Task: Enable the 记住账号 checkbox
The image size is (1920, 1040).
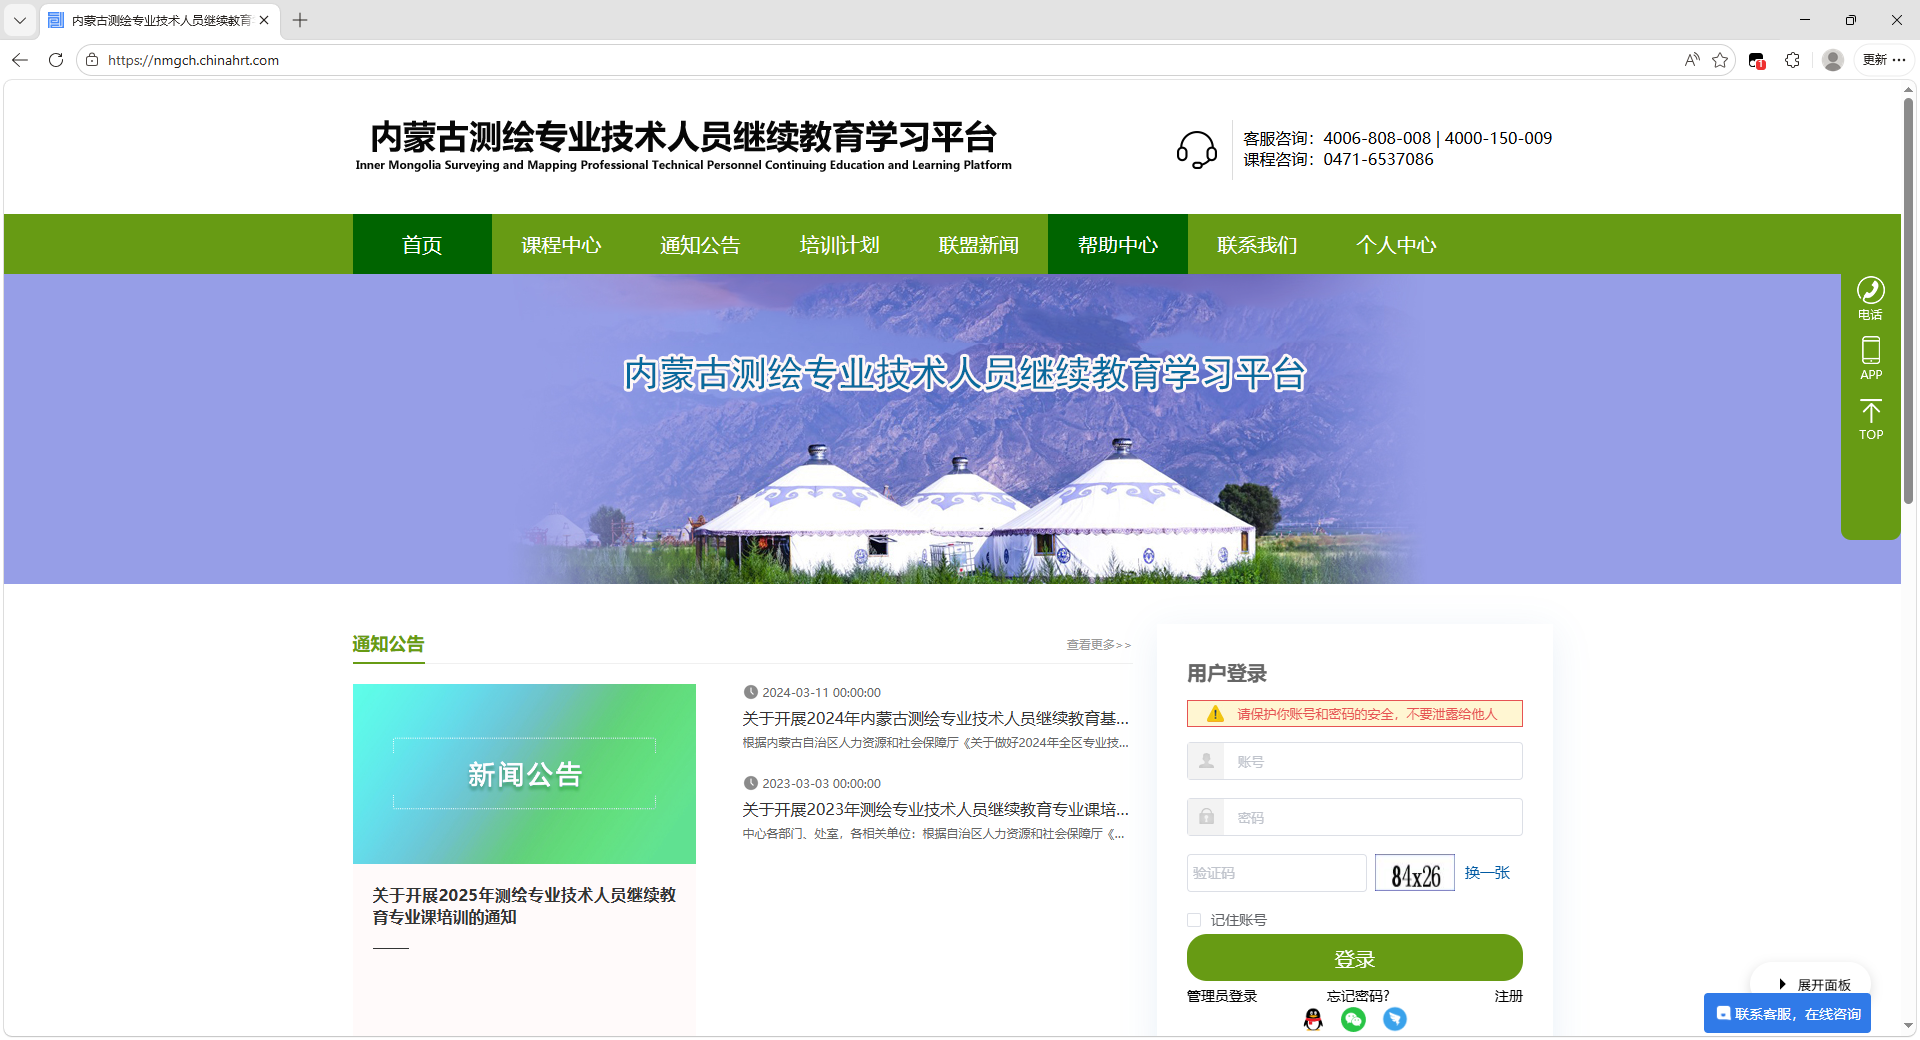Action: pos(1194,920)
